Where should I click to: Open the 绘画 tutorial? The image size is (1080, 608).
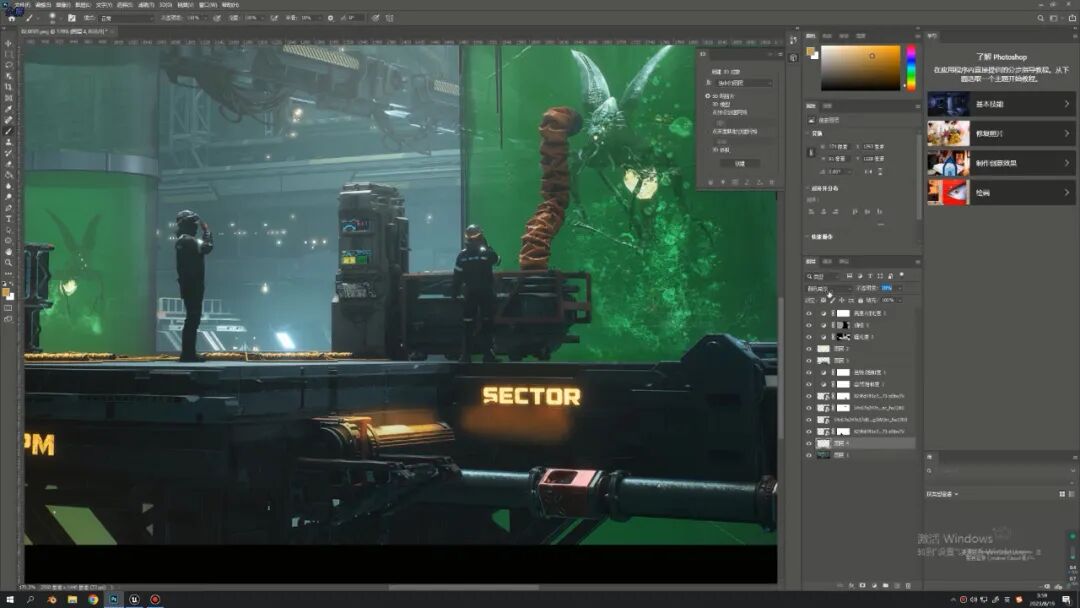pos(1001,193)
